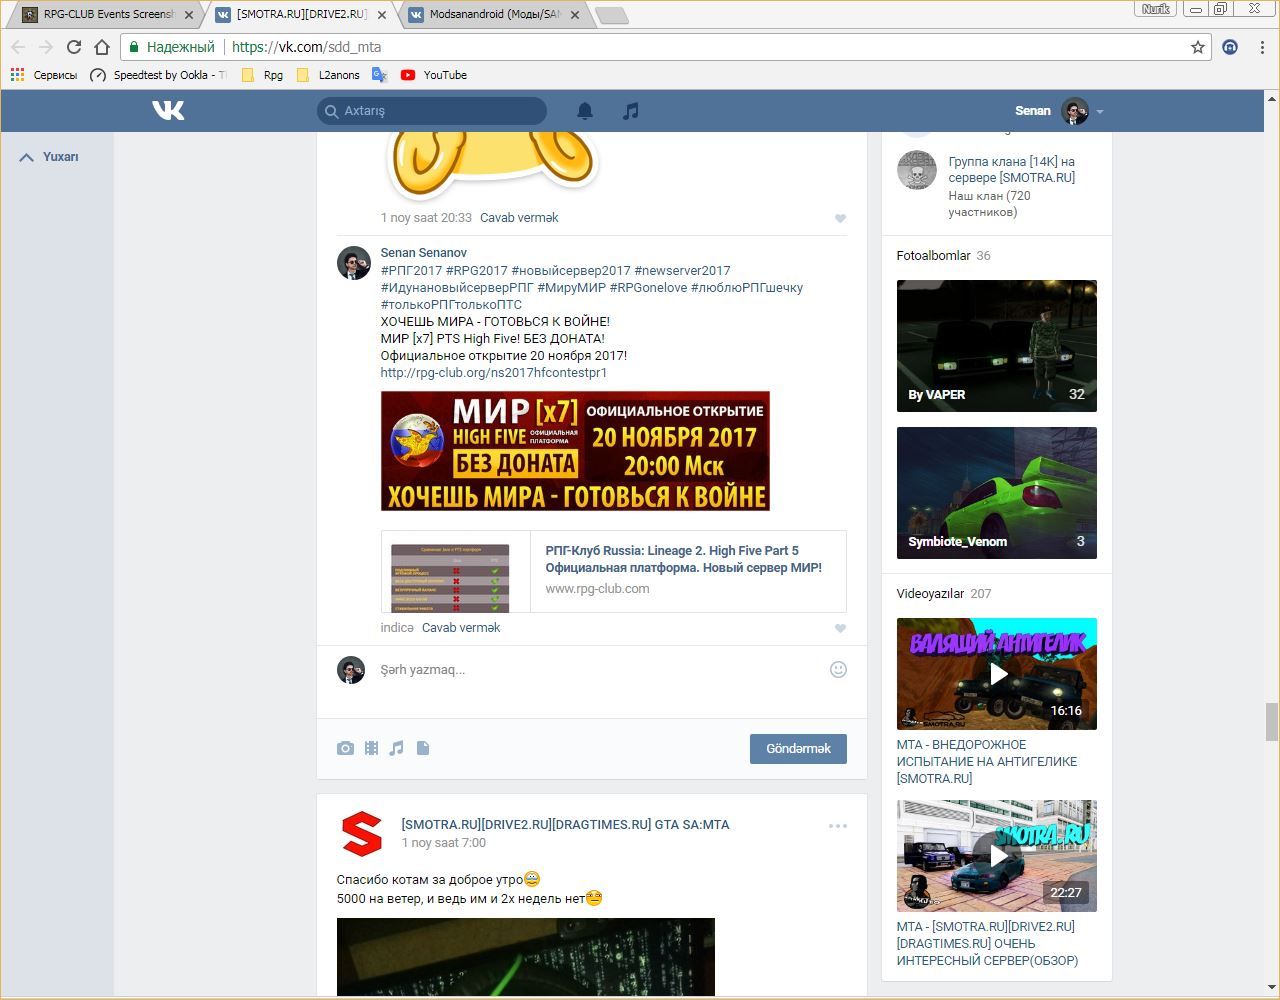
Task: Click the VK logo in header
Action: tap(168, 110)
